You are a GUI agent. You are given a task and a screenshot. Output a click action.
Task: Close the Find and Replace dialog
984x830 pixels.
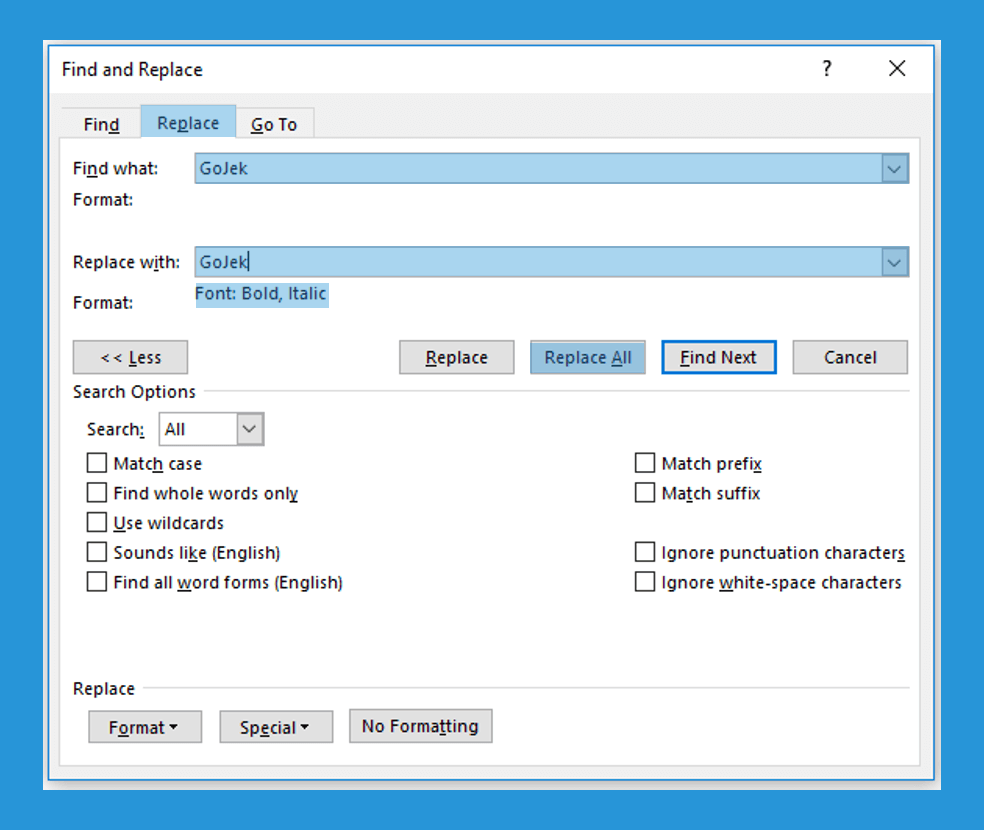897,68
